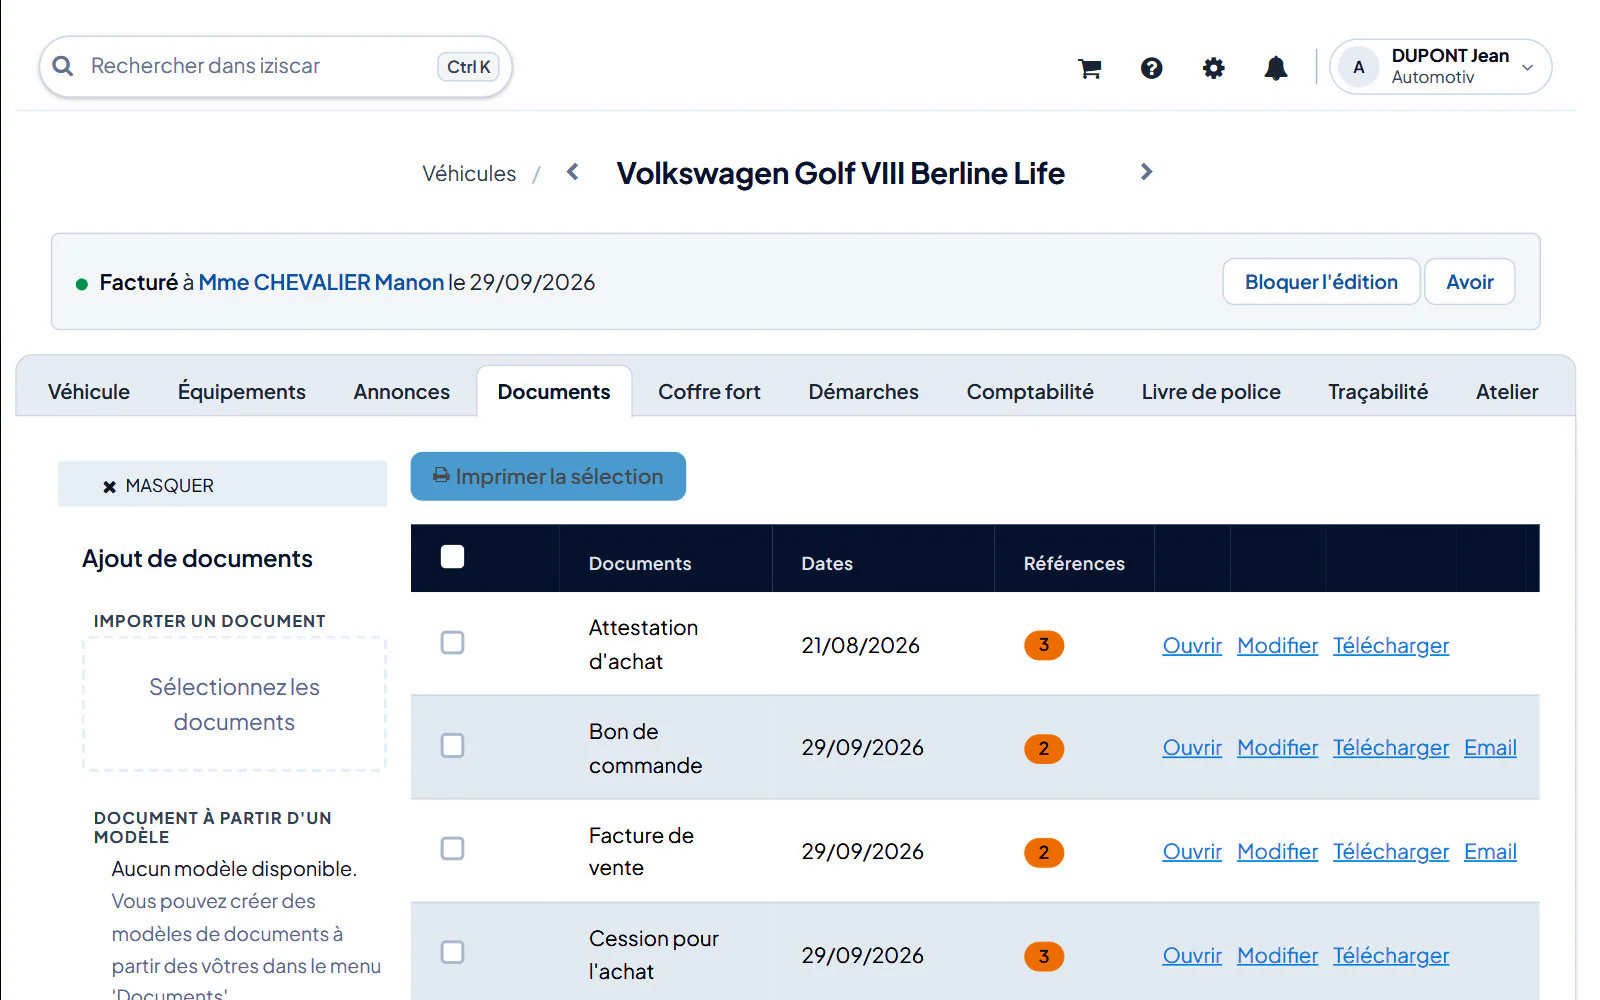1600x1000 pixels.
Task: Open the Traçabilité tab
Action: pos(1378,392)
